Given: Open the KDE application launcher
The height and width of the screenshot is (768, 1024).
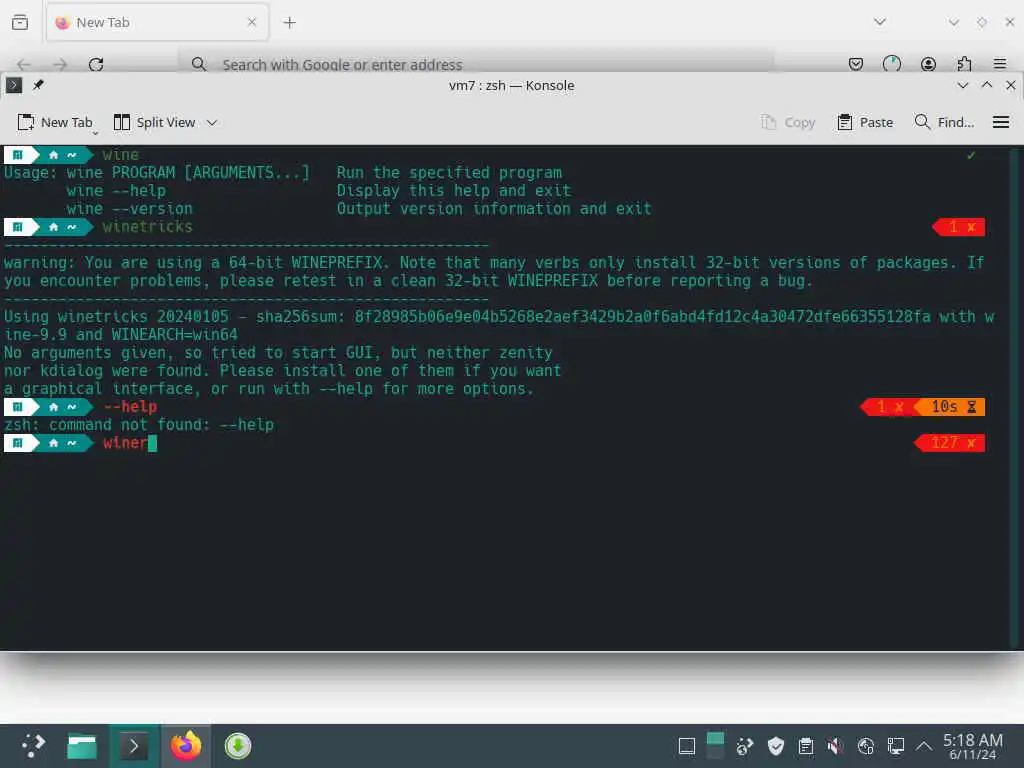Looking at the screenshot, I should pos(33,746).
